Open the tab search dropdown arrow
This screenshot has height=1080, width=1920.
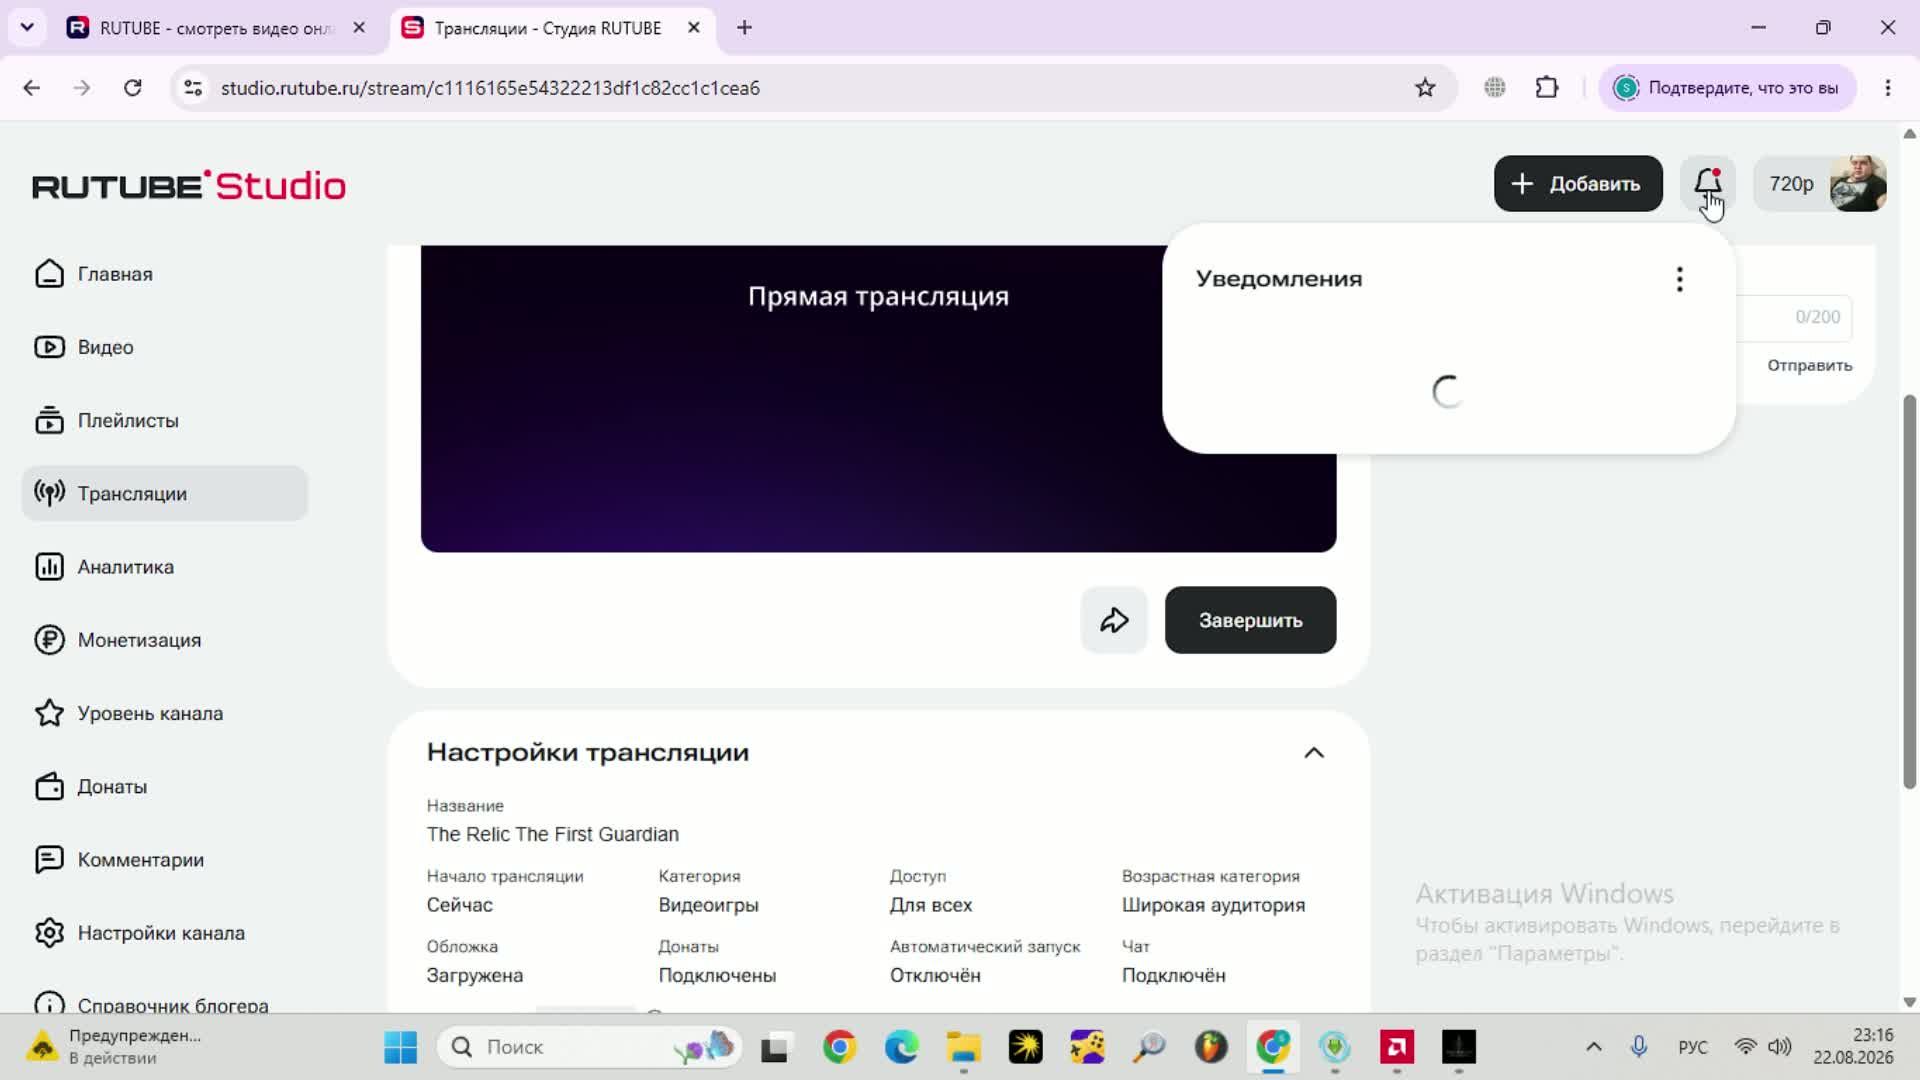coord(27,28)
